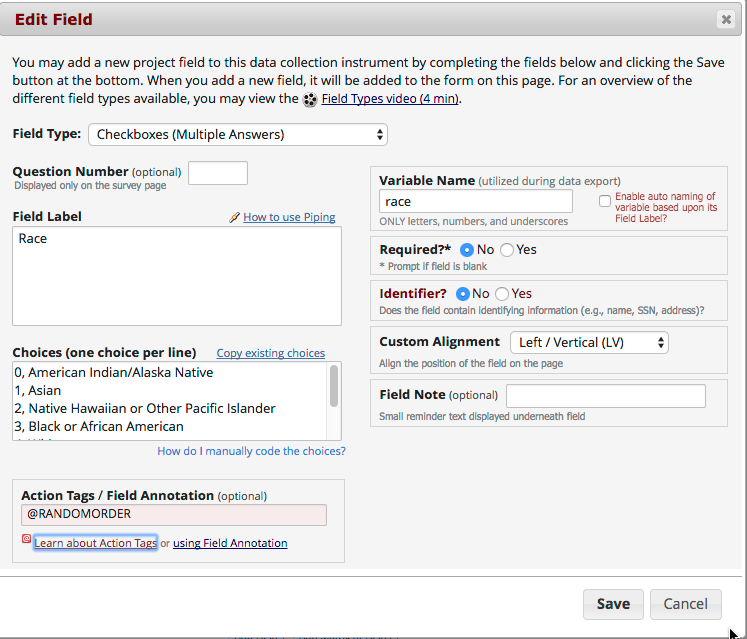
Task: Select Yes for Identifier
Action: [x=502, y=294]
